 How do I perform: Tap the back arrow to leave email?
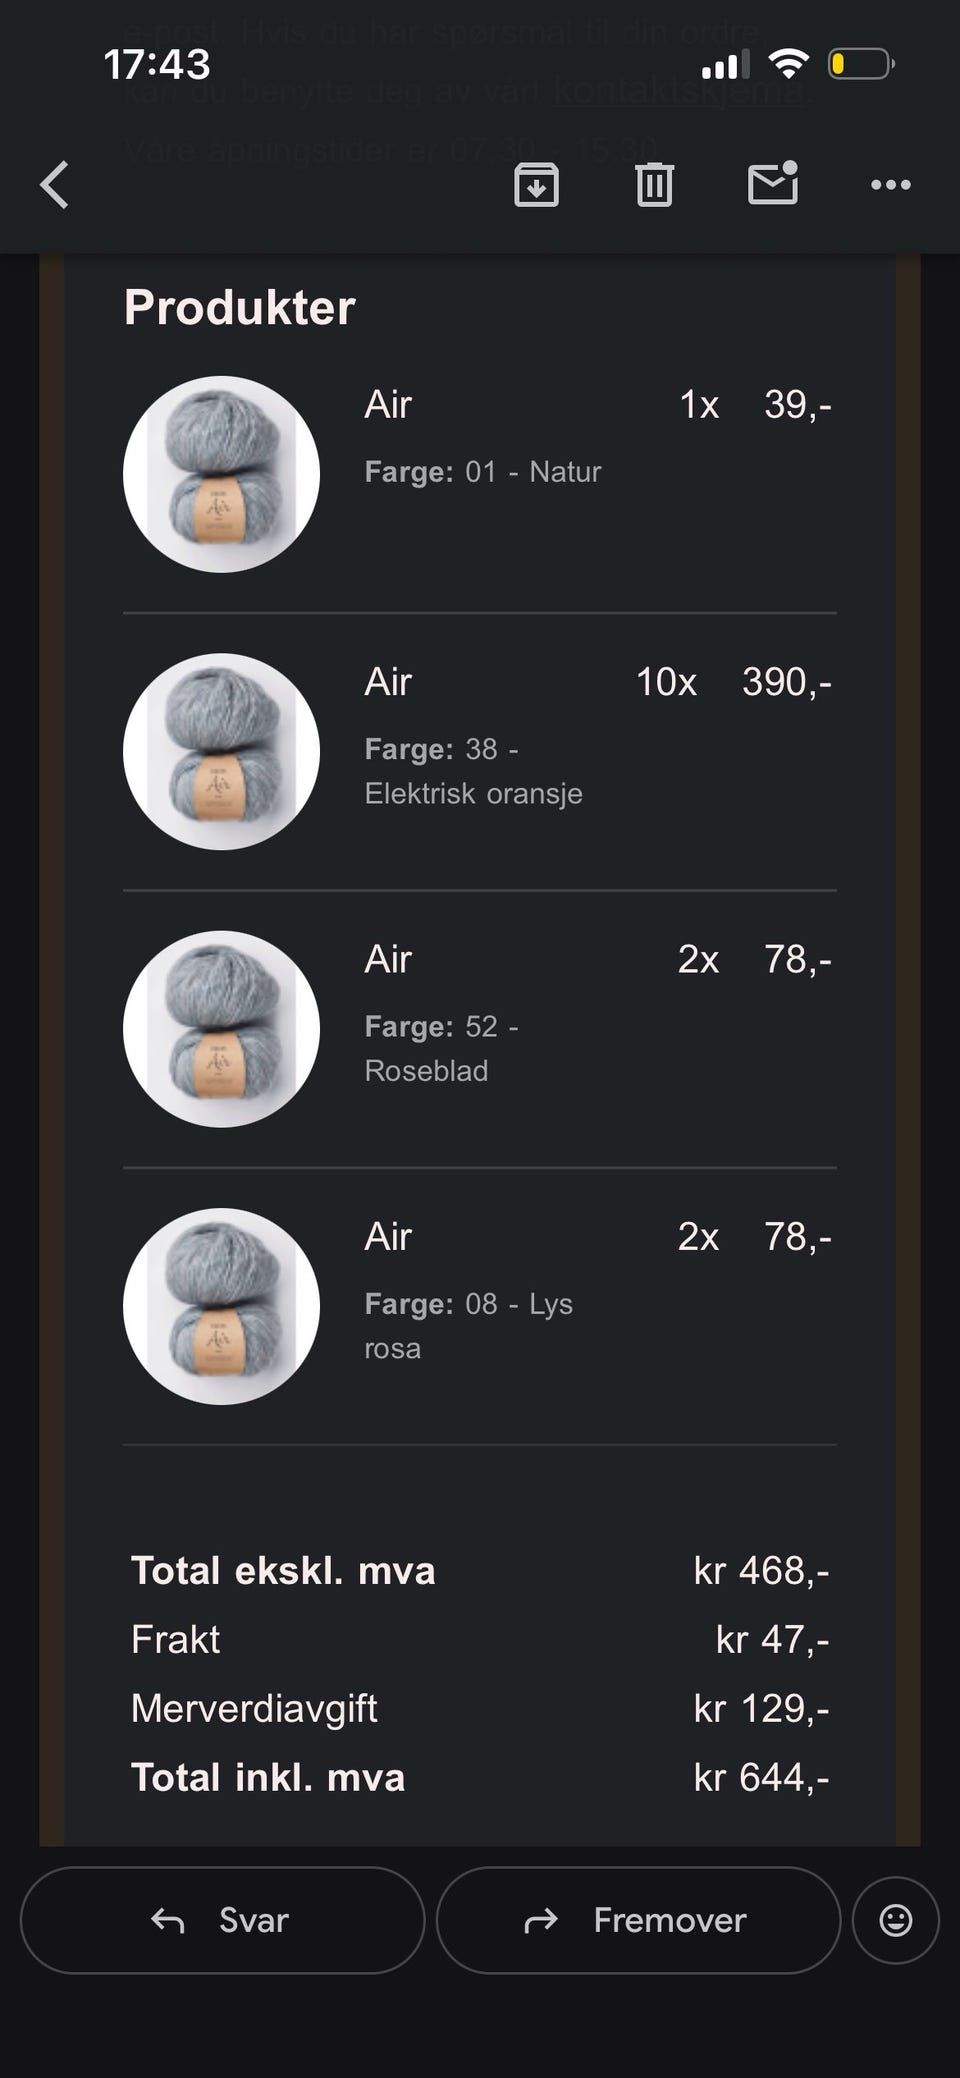tap(55, 185)
